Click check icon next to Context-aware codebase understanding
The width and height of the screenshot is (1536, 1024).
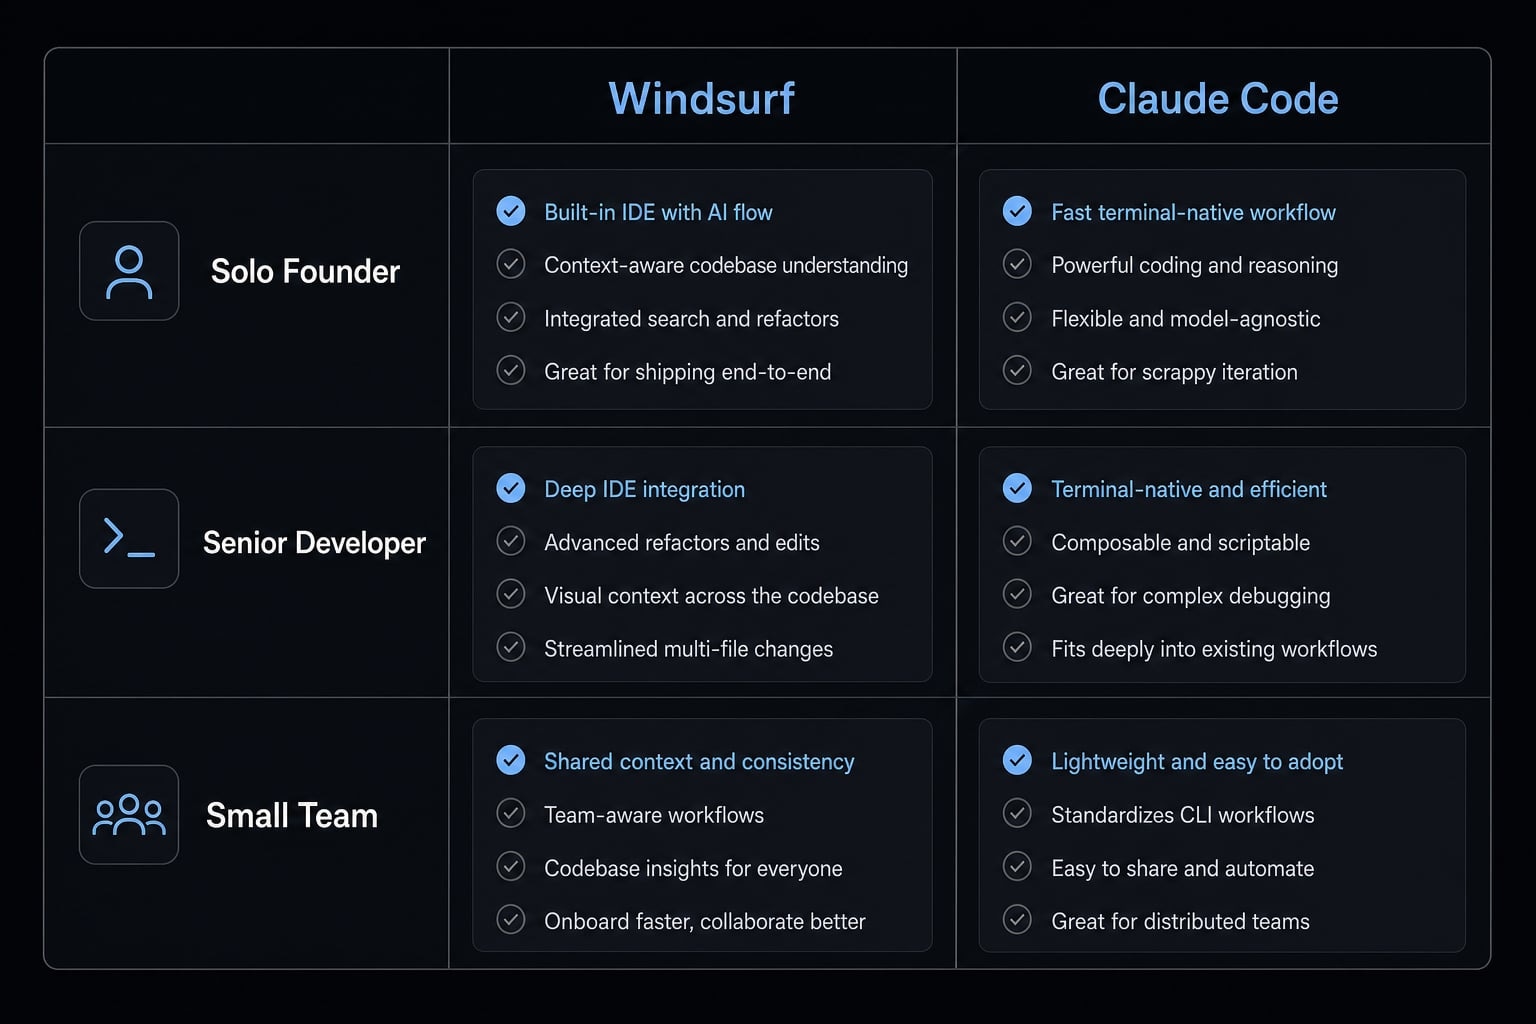tap(511, 264)
